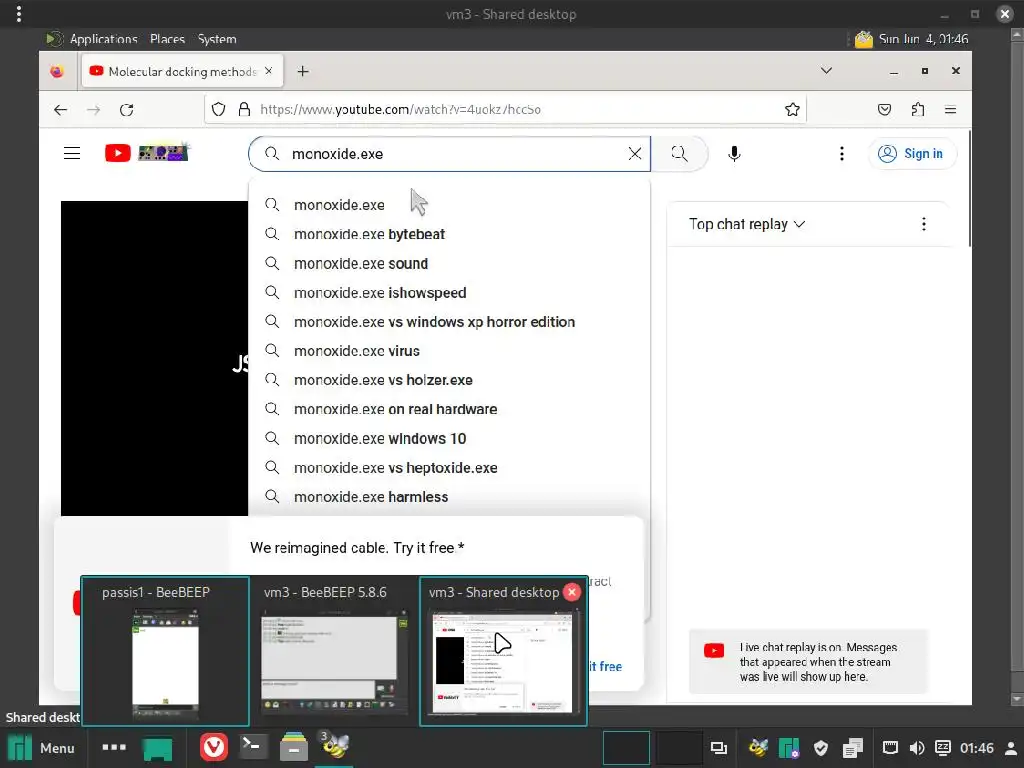The image size is (1024, 768).
Task: Open Firefox View pinned icon
Action: 57,71
